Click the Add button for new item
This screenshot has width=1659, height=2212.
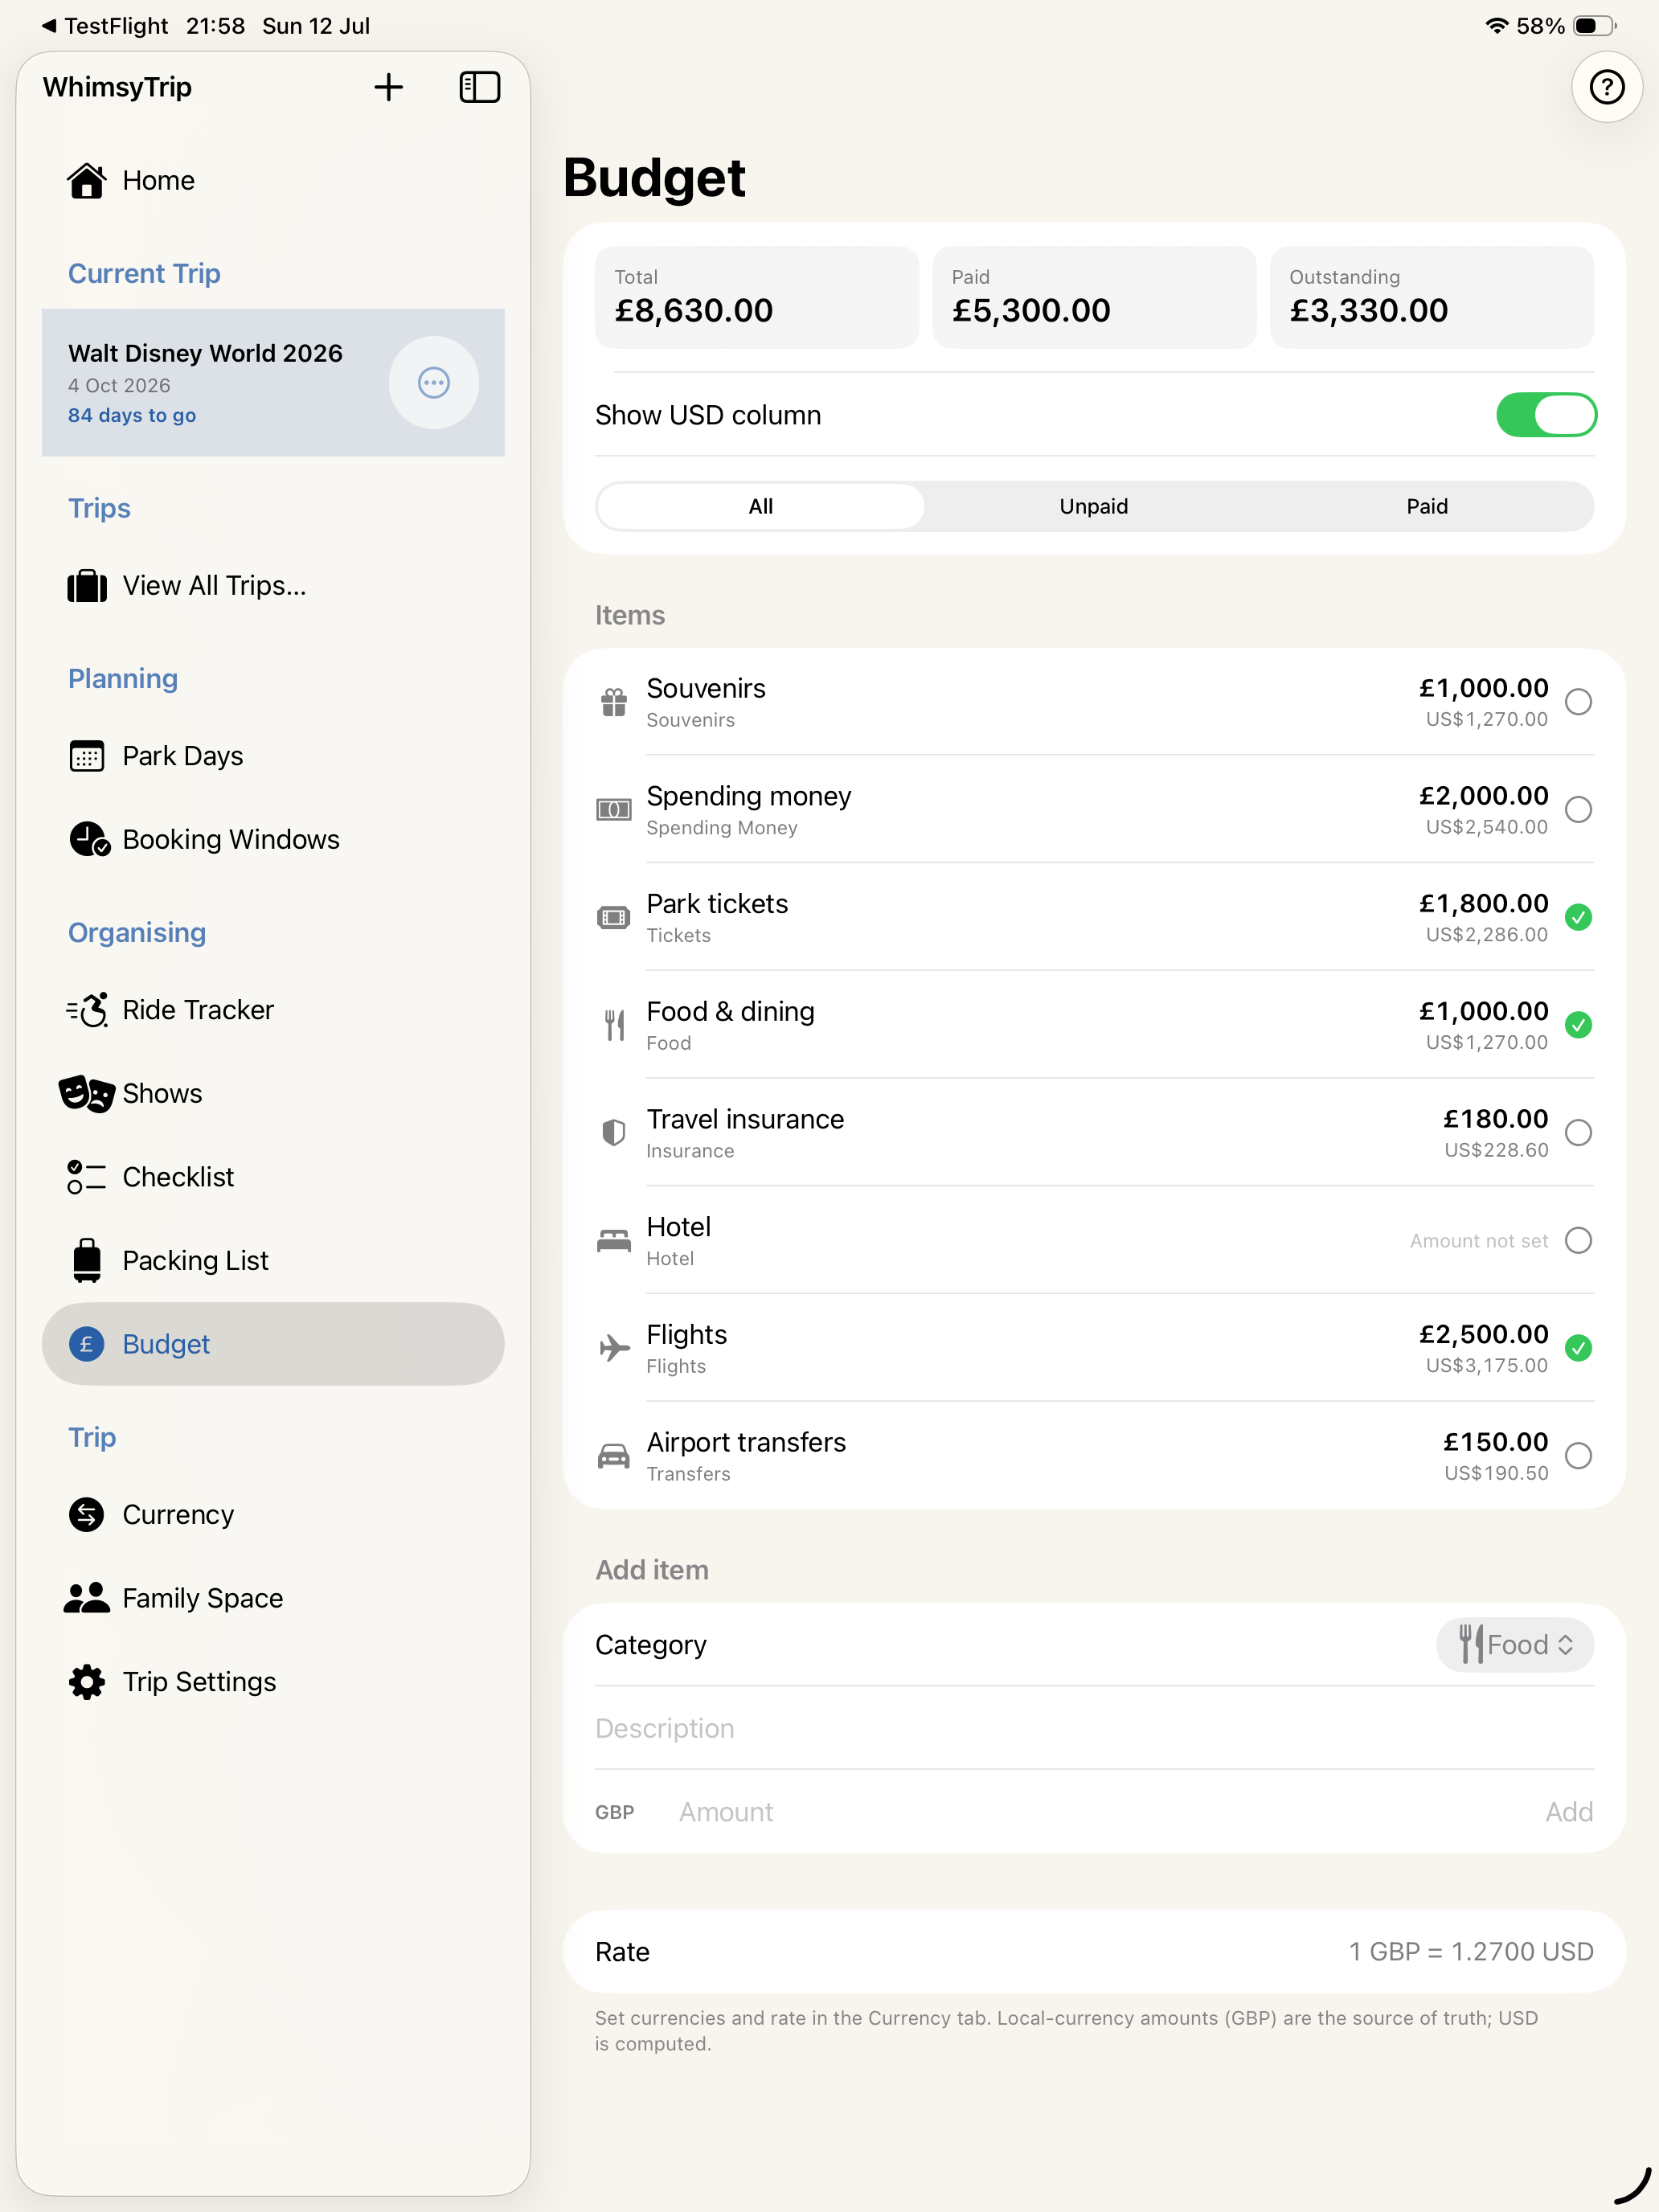click(1569, 1812)
